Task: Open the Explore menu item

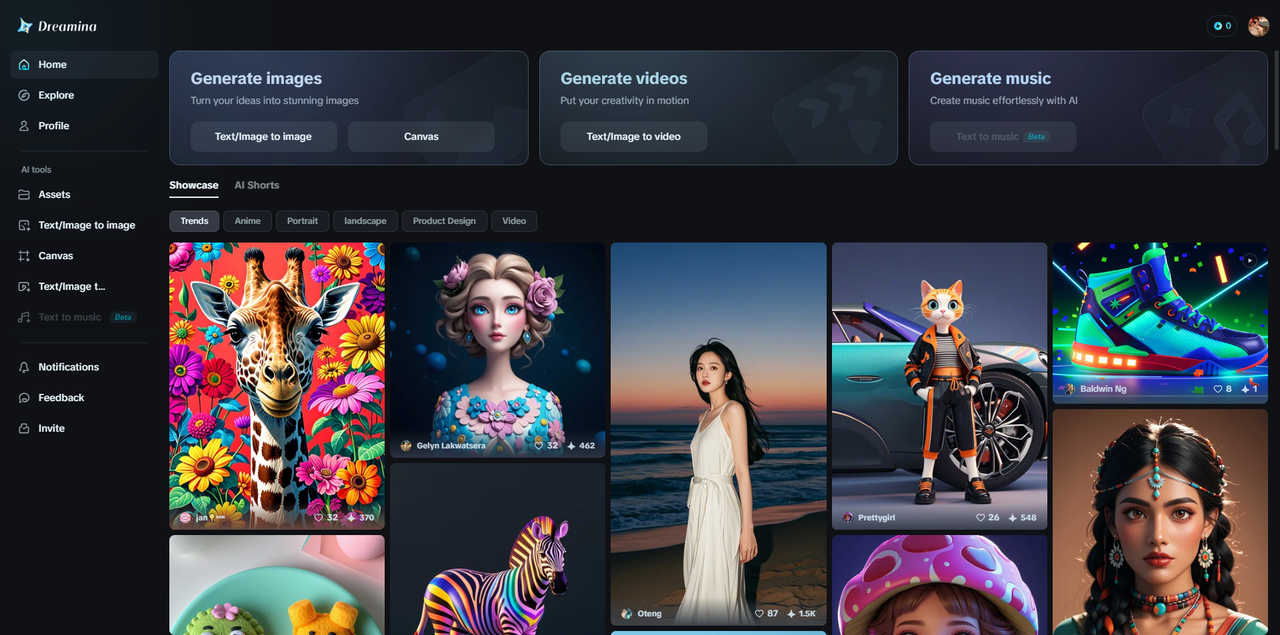Action: click(x=85, y=95)
